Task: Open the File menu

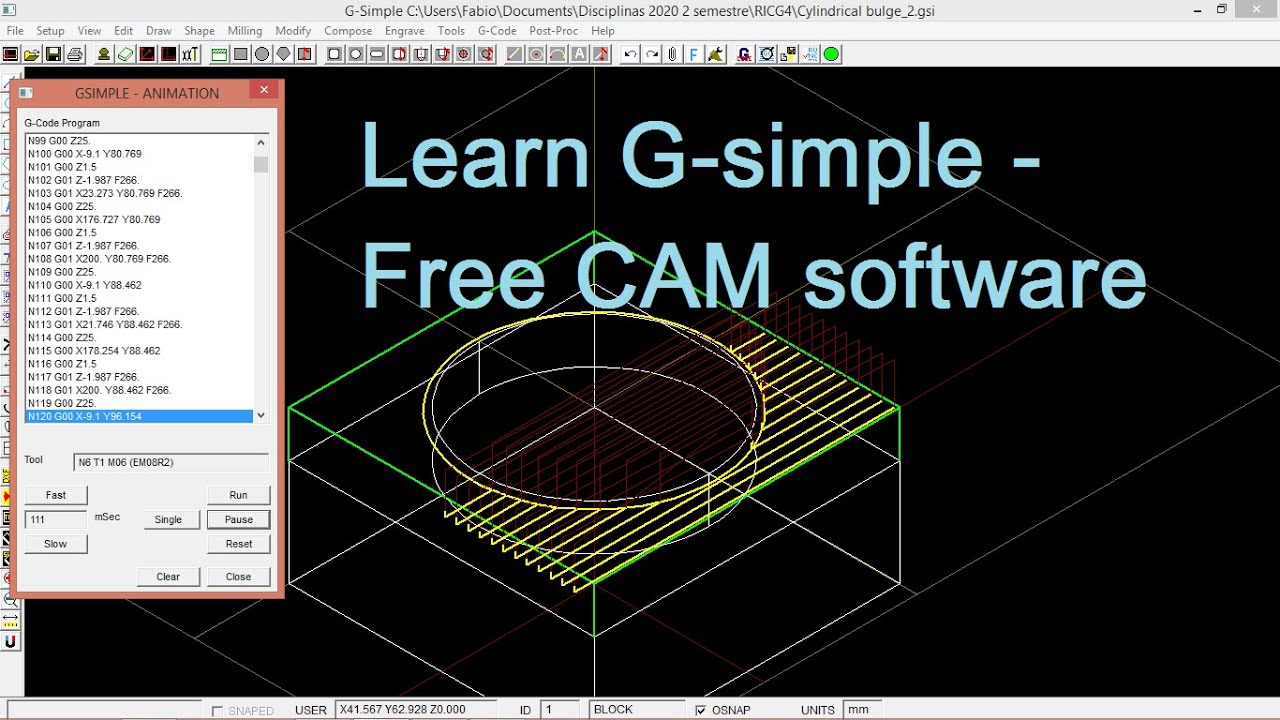Action: (x=15, y=31)
